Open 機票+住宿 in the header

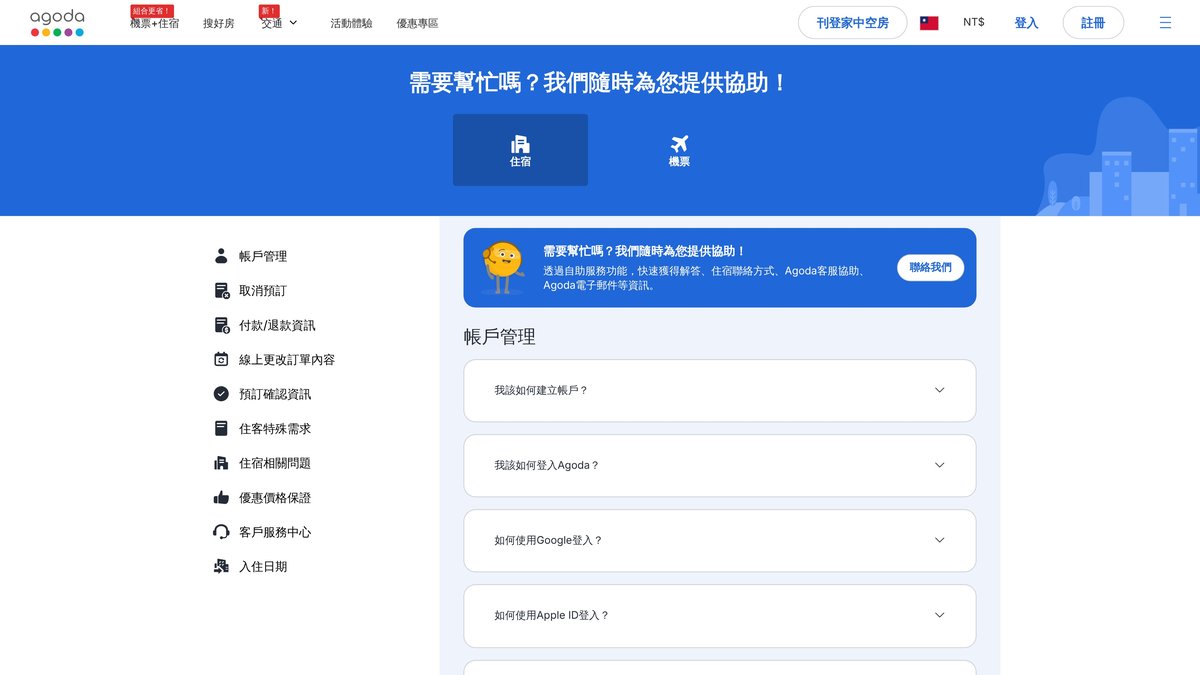point(154,23)
